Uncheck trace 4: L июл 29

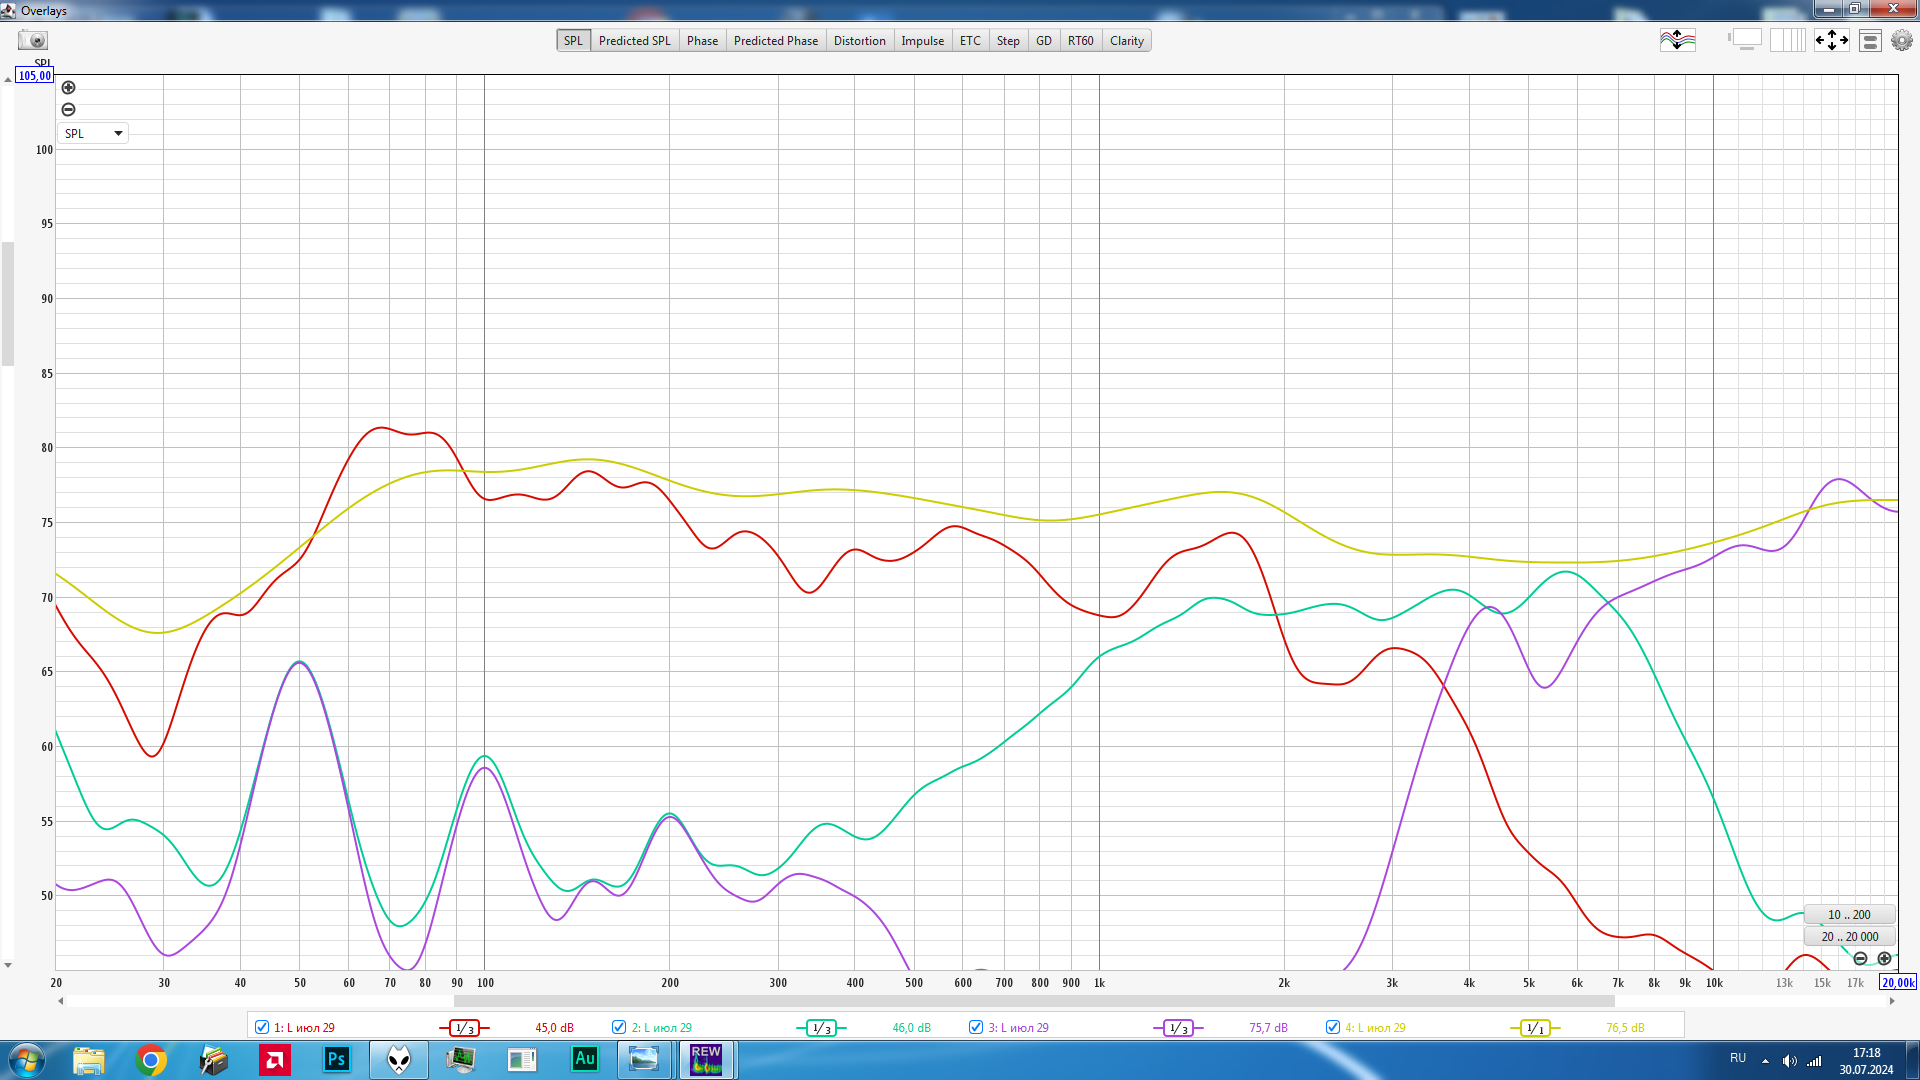[x=1333, y=1027]
